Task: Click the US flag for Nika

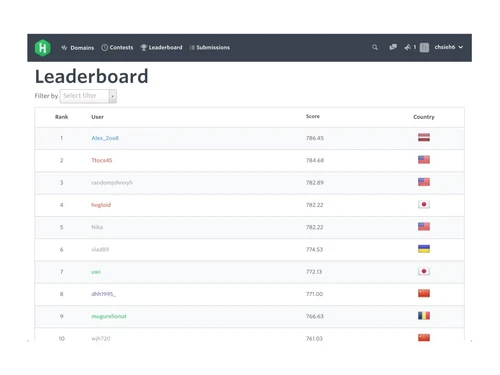Action: point(424,227)
